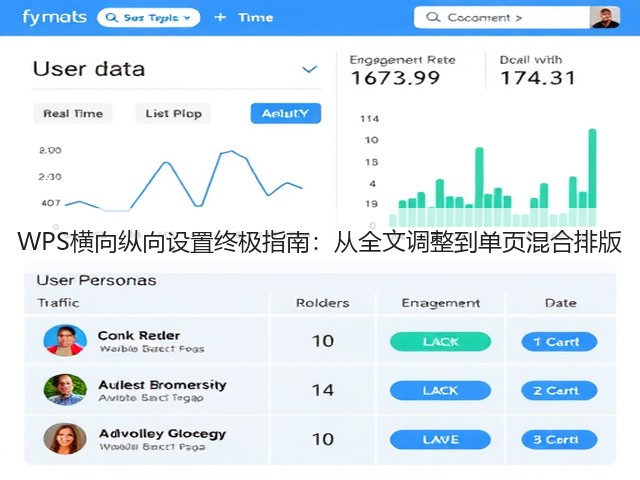Click the fymats logo

[x=54, y=18]
